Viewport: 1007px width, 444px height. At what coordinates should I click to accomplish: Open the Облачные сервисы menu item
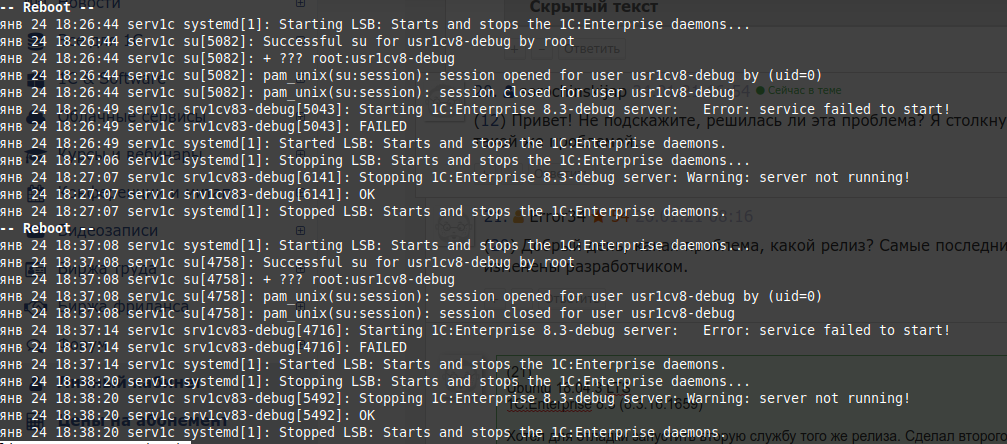coord(132,118)
